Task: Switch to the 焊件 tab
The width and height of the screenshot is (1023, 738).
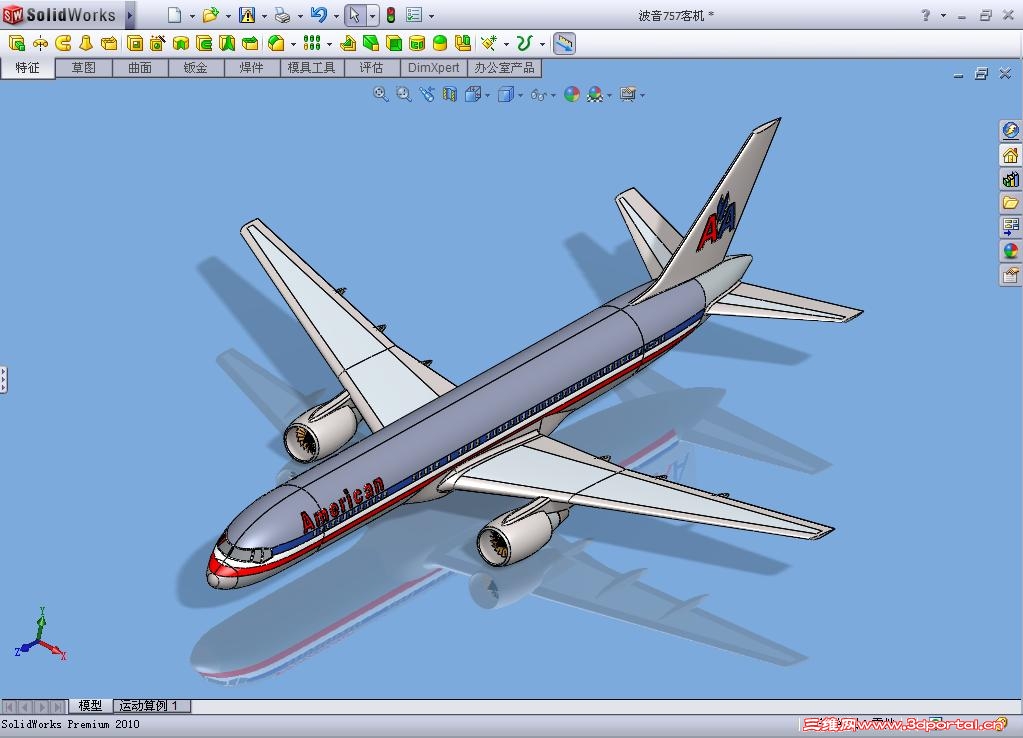Action: (252, 68)
